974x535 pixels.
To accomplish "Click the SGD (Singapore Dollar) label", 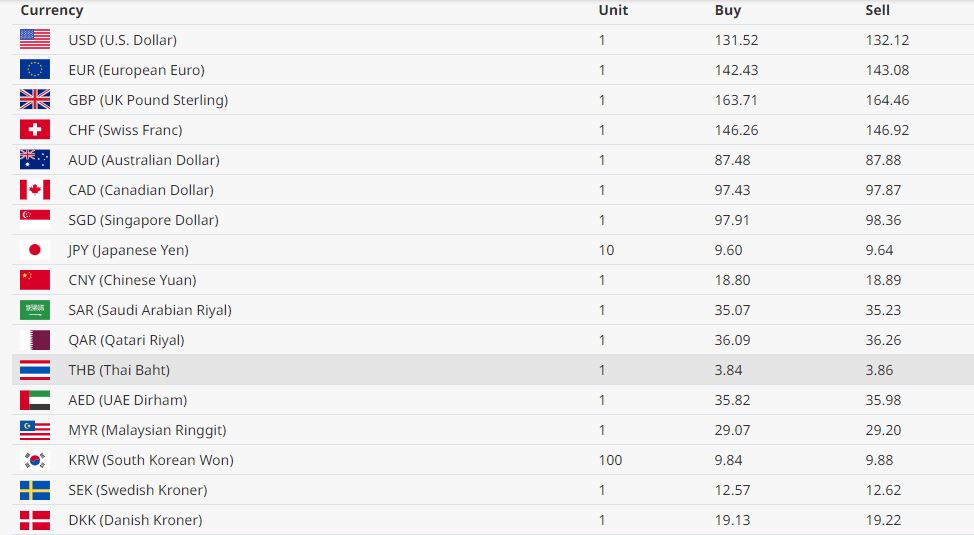I will pos(143,220).
